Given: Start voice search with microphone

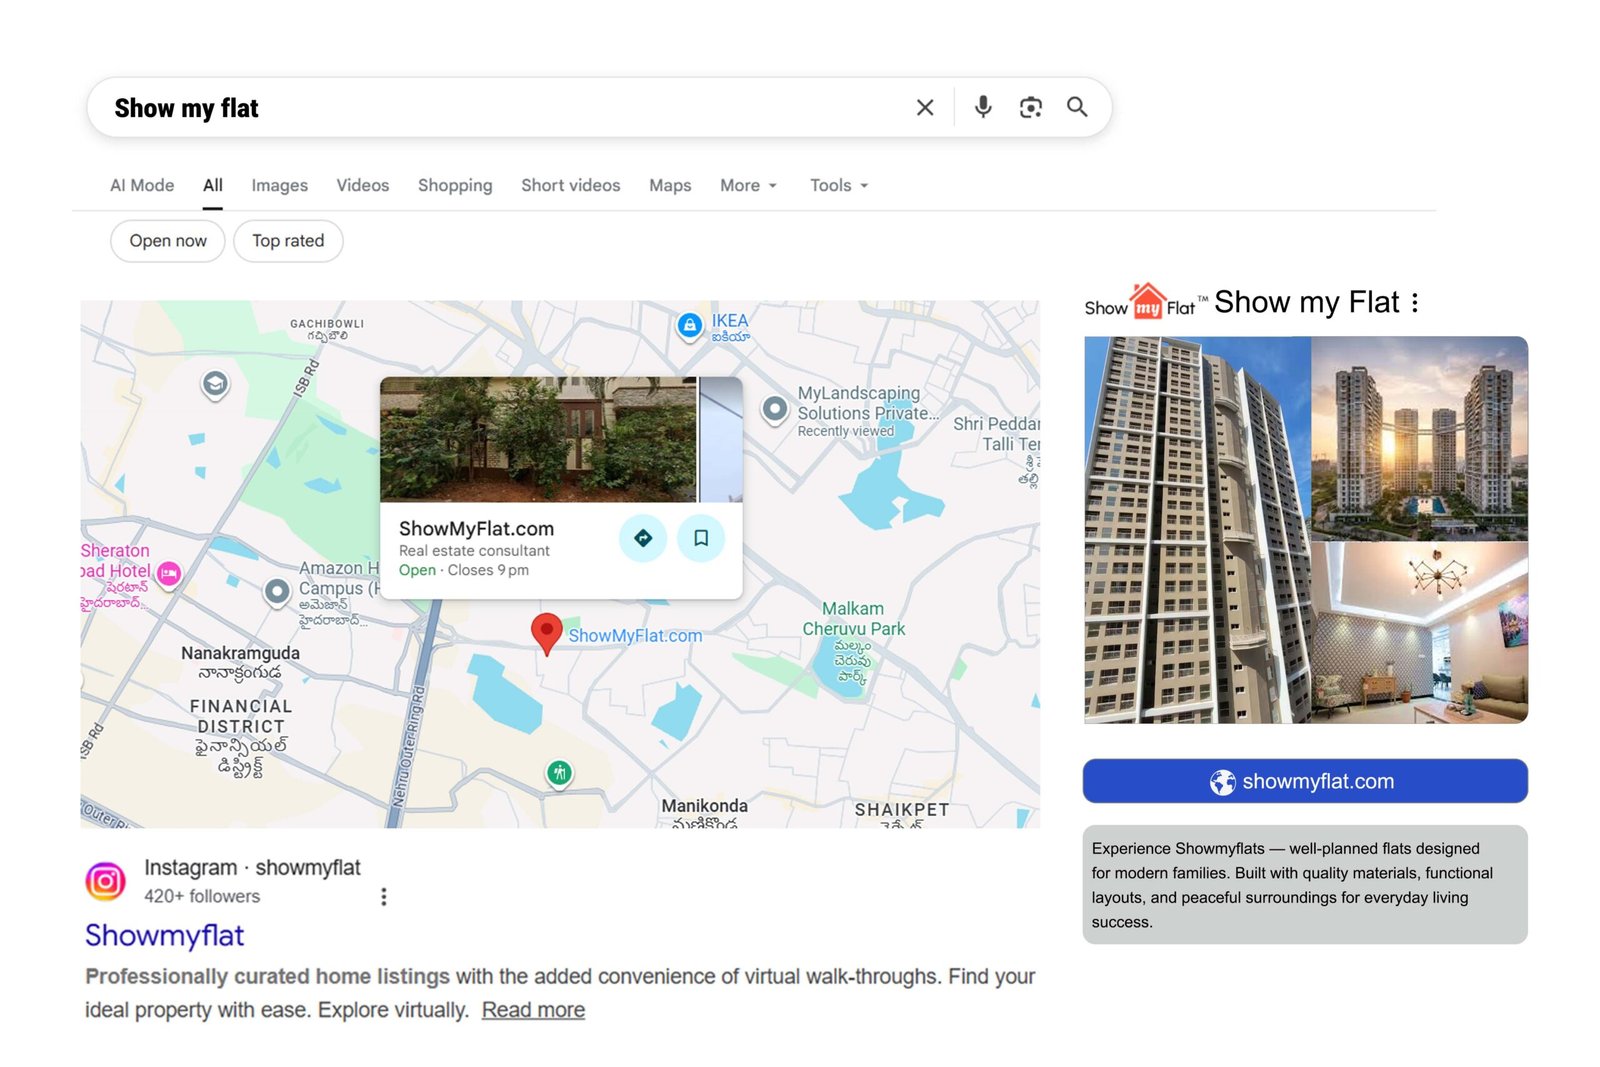Looking at the screenshot, I should [x=983, y=107].
